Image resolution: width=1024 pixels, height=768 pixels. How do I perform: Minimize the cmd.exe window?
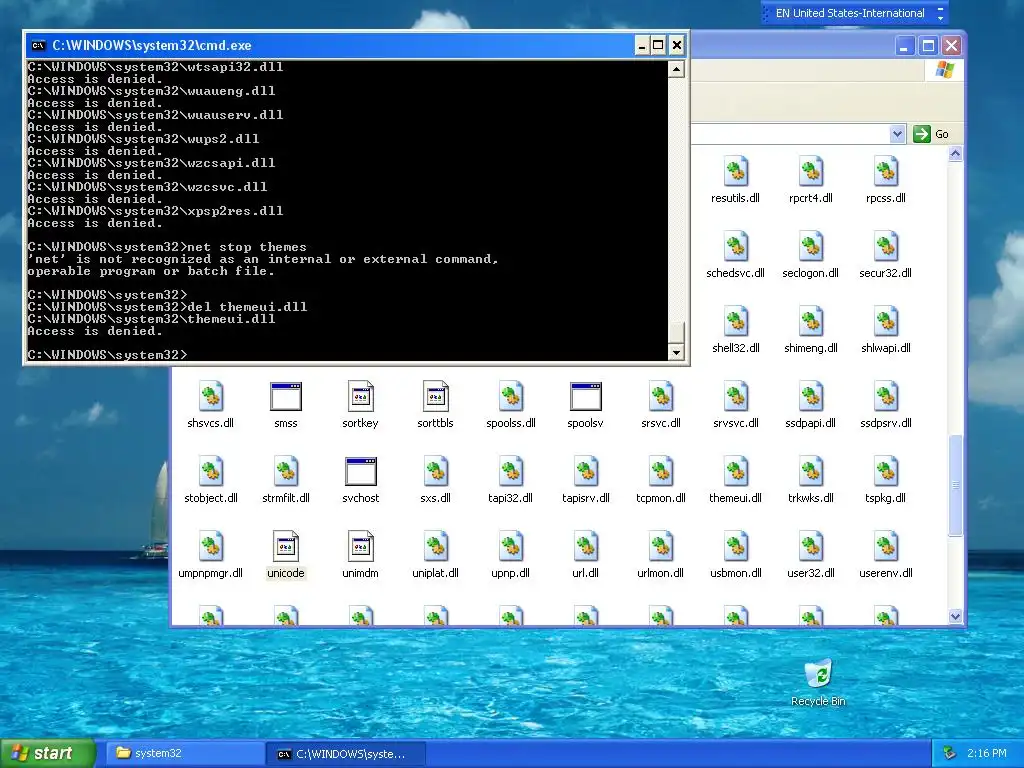pos(641,45)
